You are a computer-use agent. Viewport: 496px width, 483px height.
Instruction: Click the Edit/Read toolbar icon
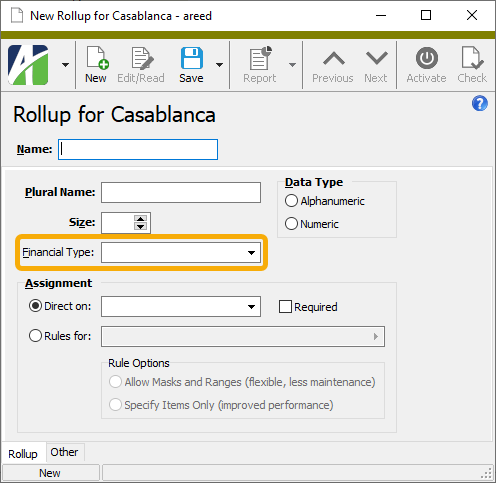pyautogui.click(x=141, y=58)
